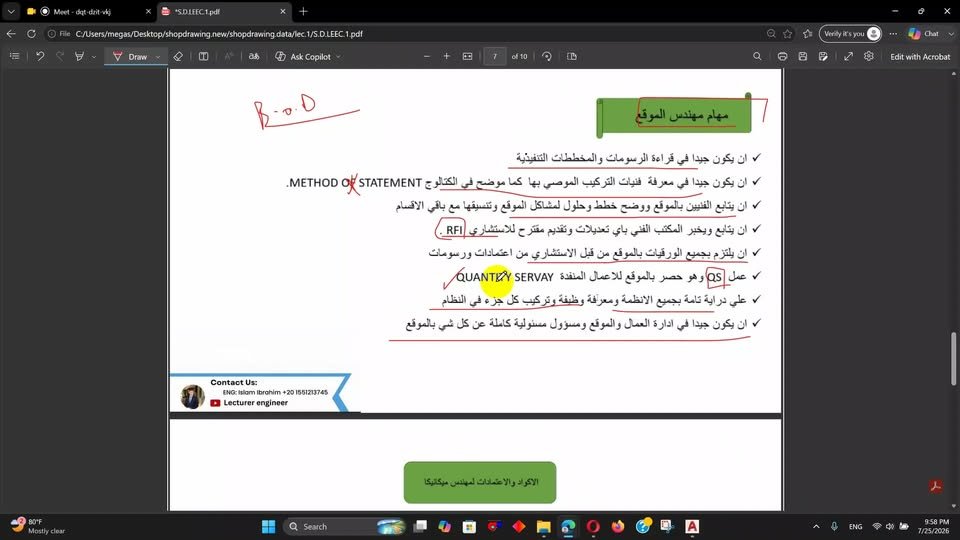Image resolution: width=960 pixels, height=540 pixels.
Task: Expand the Ask Copilot dropdown arrow
Action: [x=339, y=57]
